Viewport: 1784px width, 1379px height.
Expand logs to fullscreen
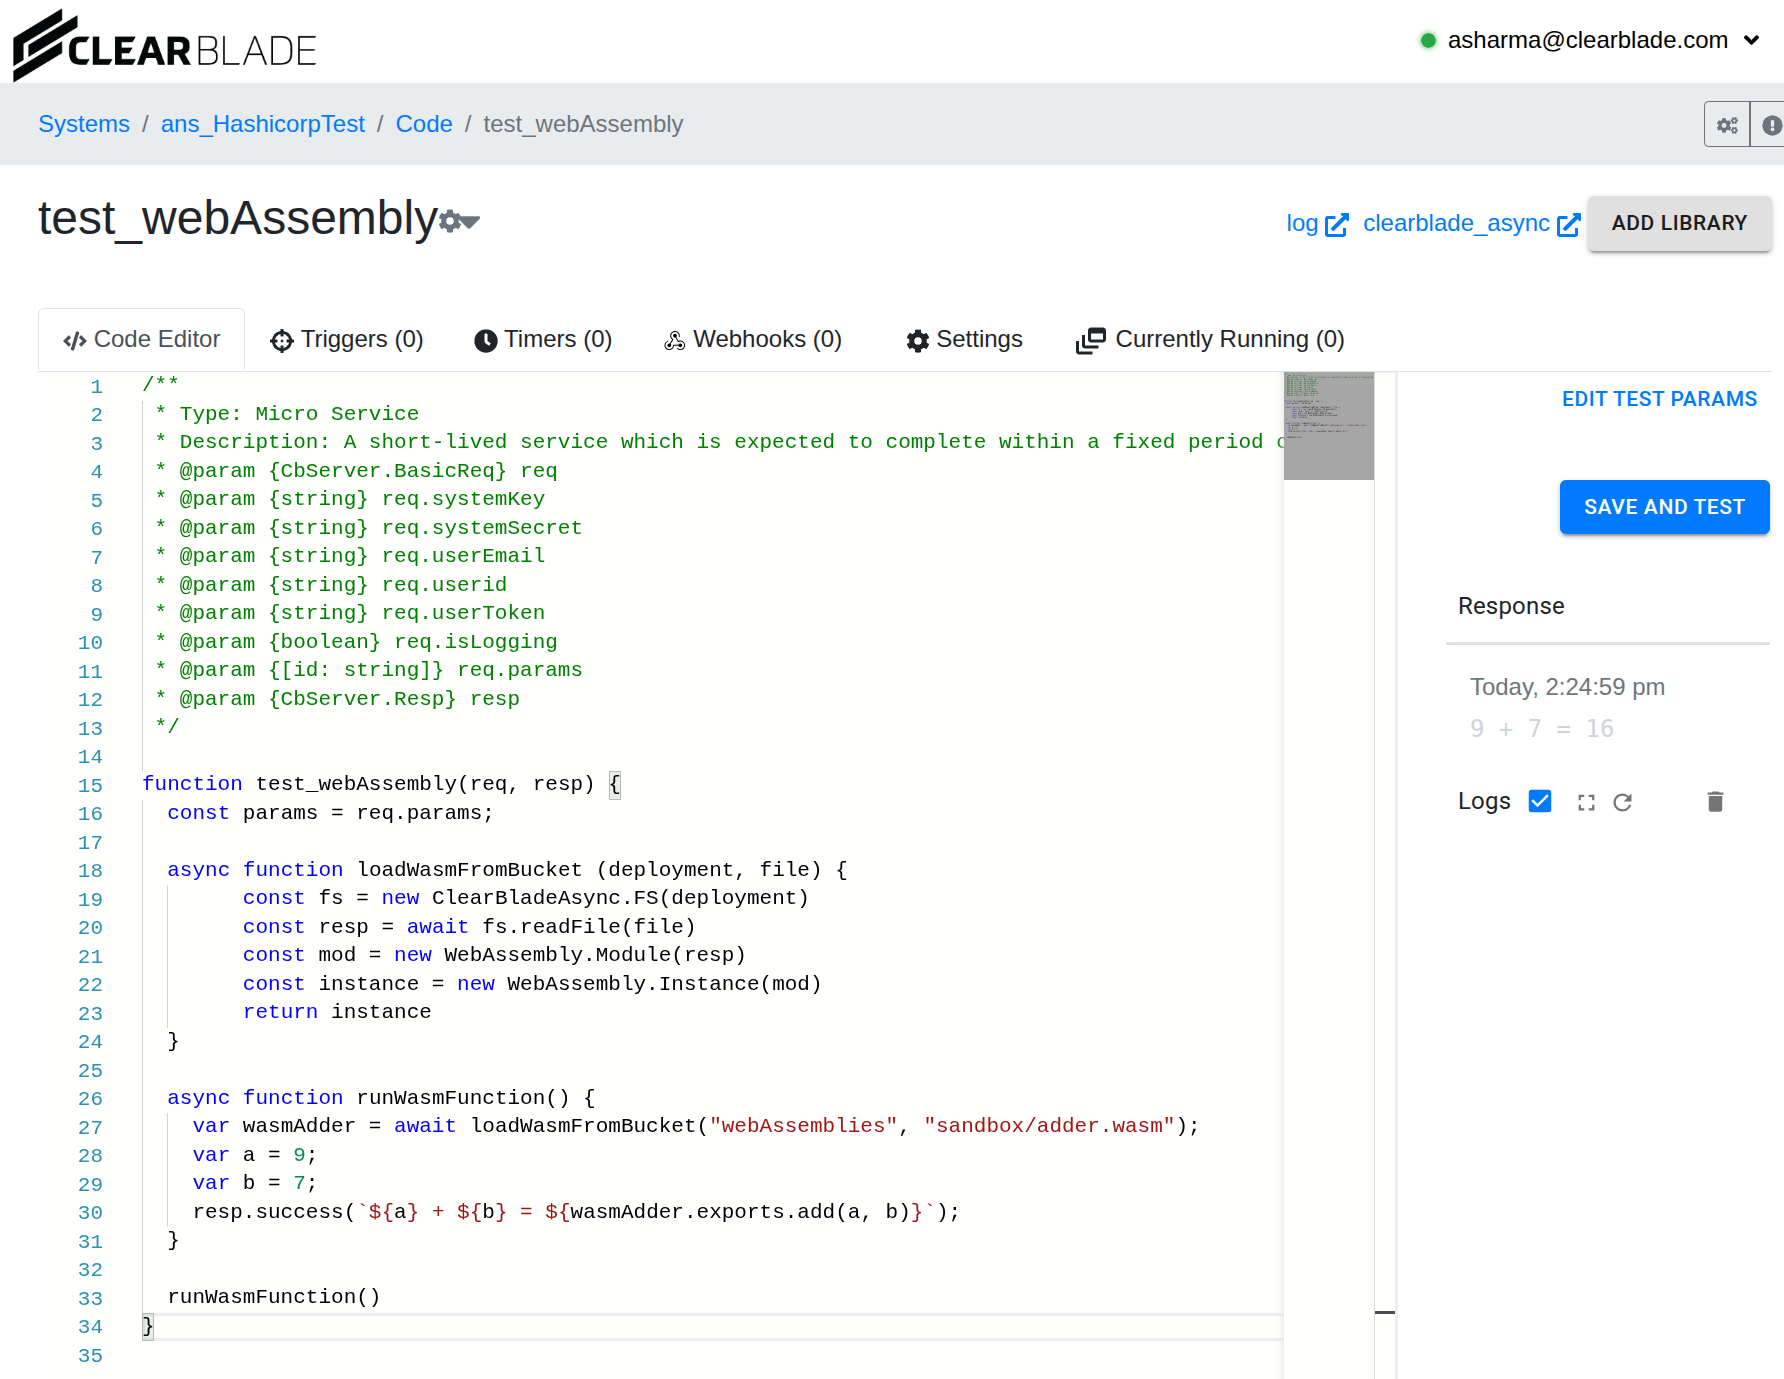tap(1586, 802)
